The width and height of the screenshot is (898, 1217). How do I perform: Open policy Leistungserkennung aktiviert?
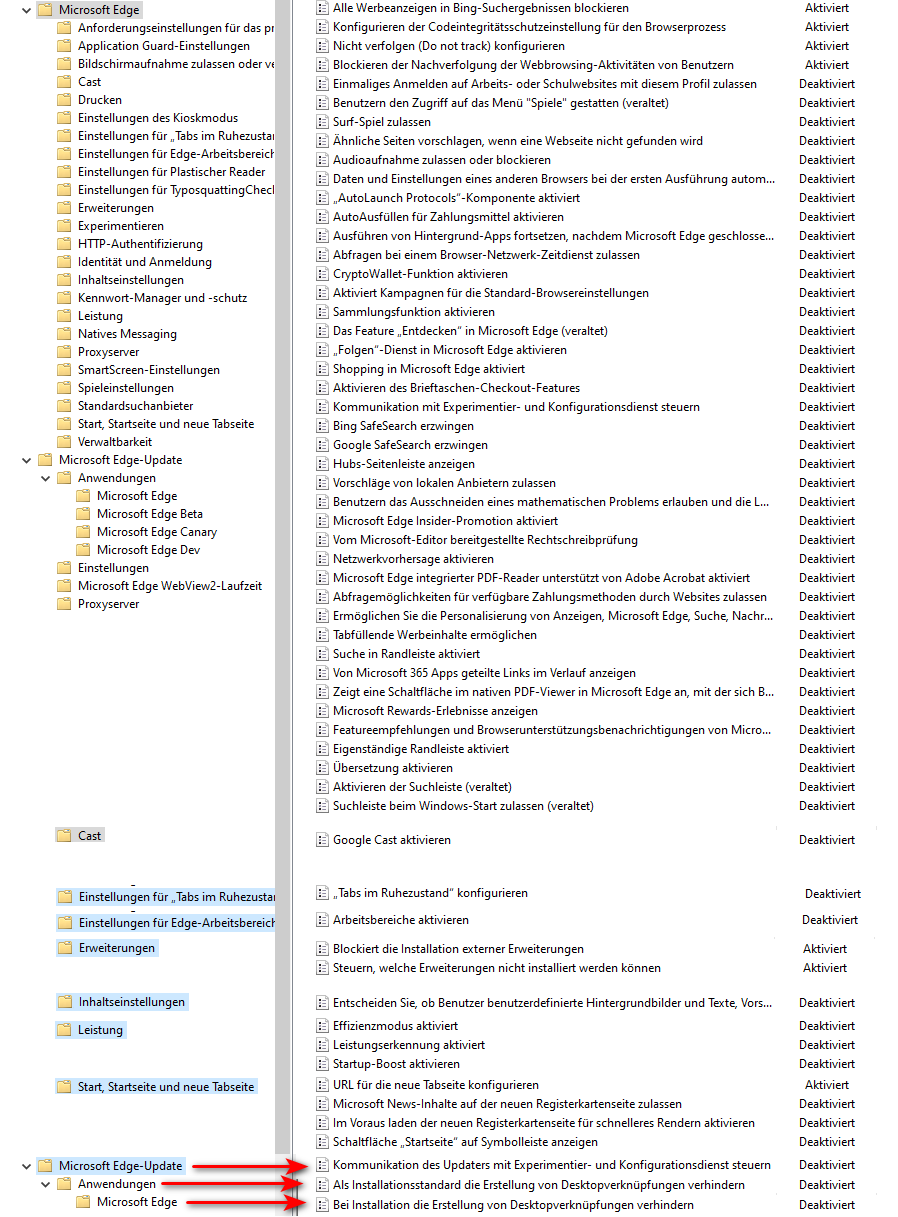[x=409, y=1045]
